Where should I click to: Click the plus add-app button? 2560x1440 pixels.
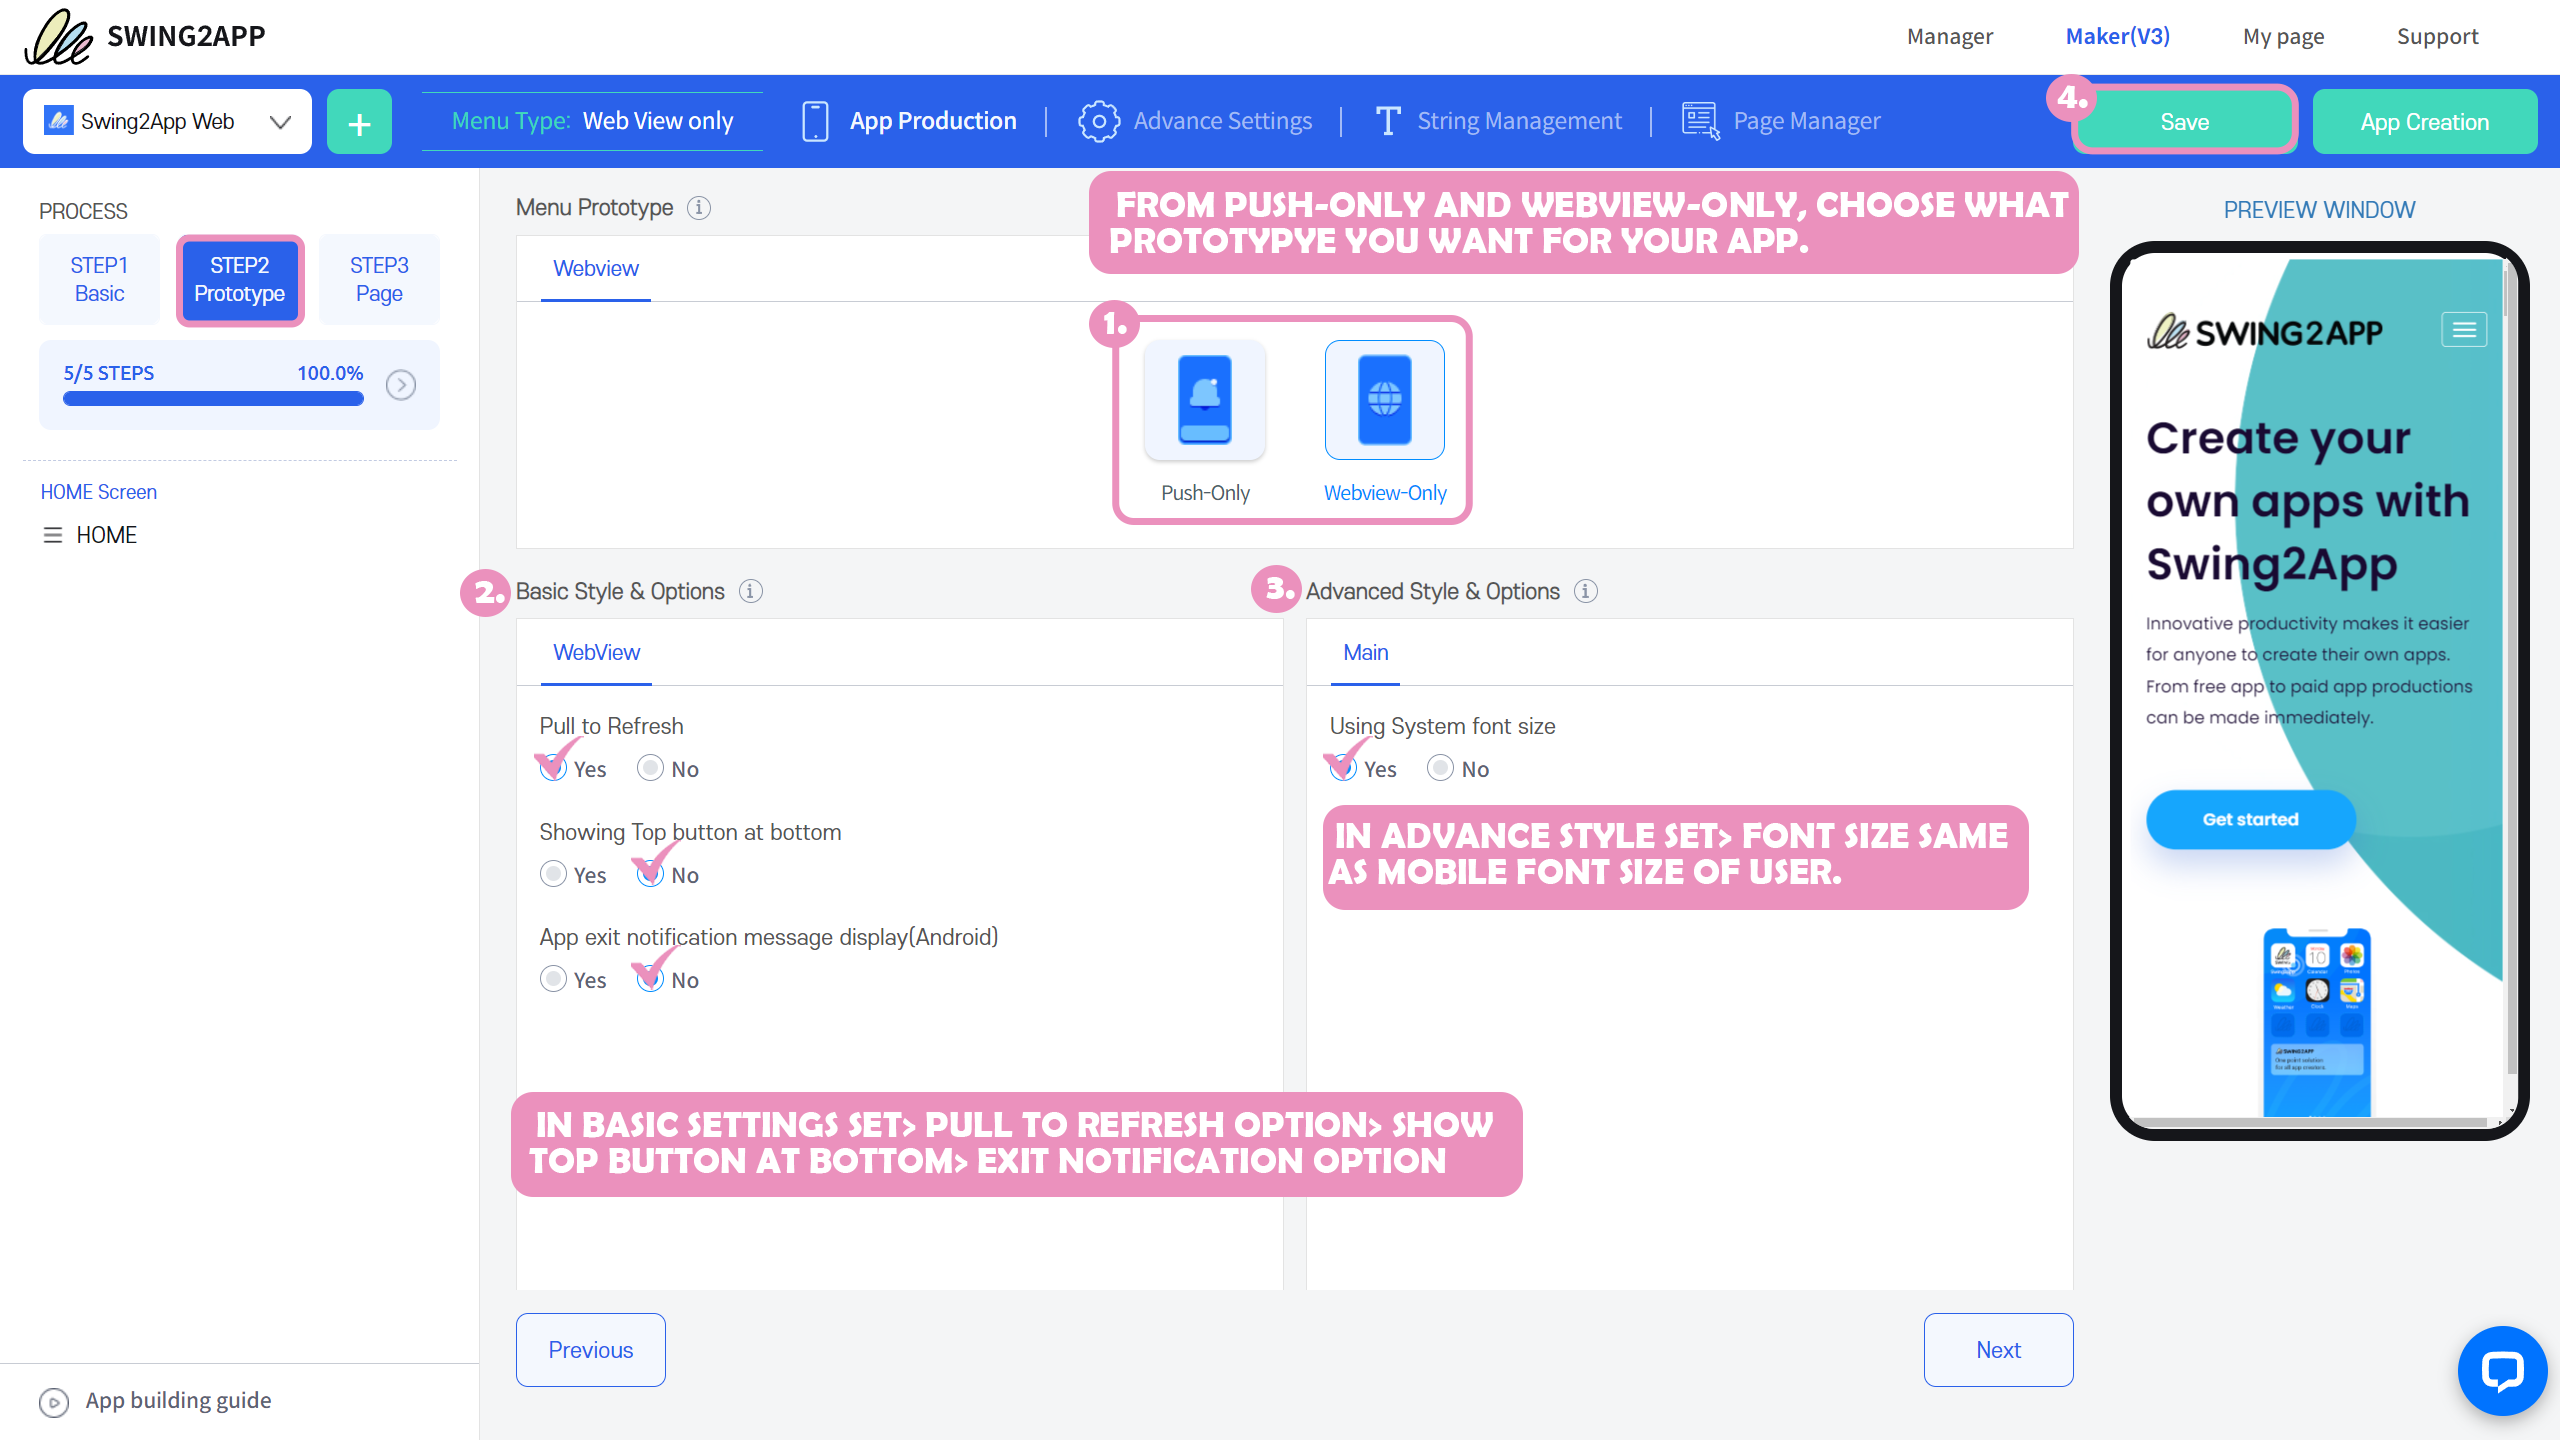[359, 122]
